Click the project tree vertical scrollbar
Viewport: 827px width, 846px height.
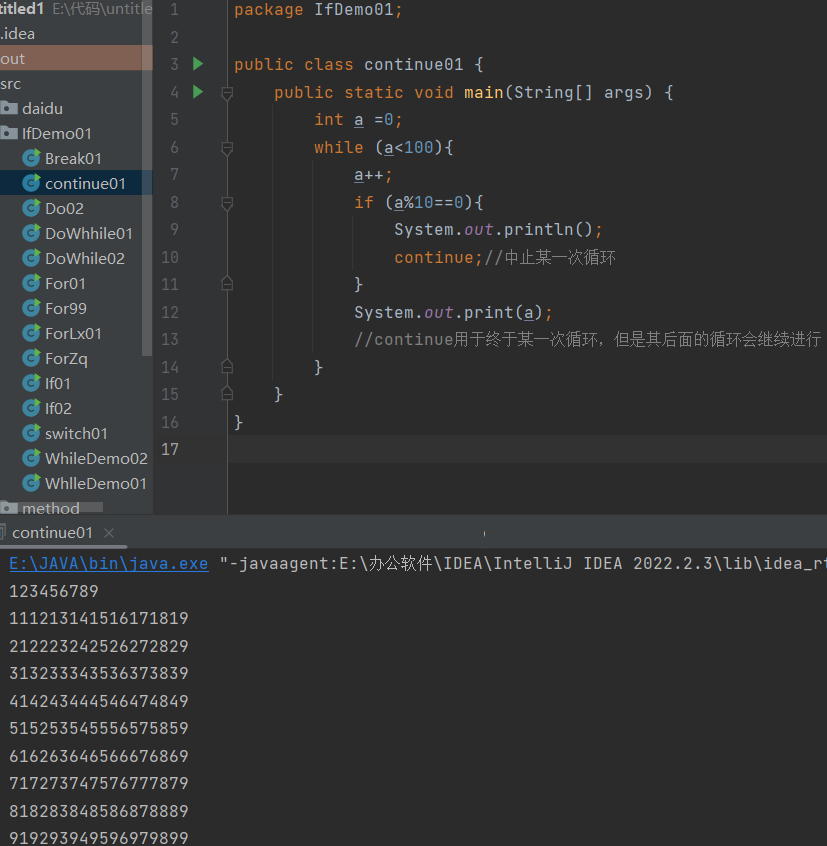pos(147,178)
